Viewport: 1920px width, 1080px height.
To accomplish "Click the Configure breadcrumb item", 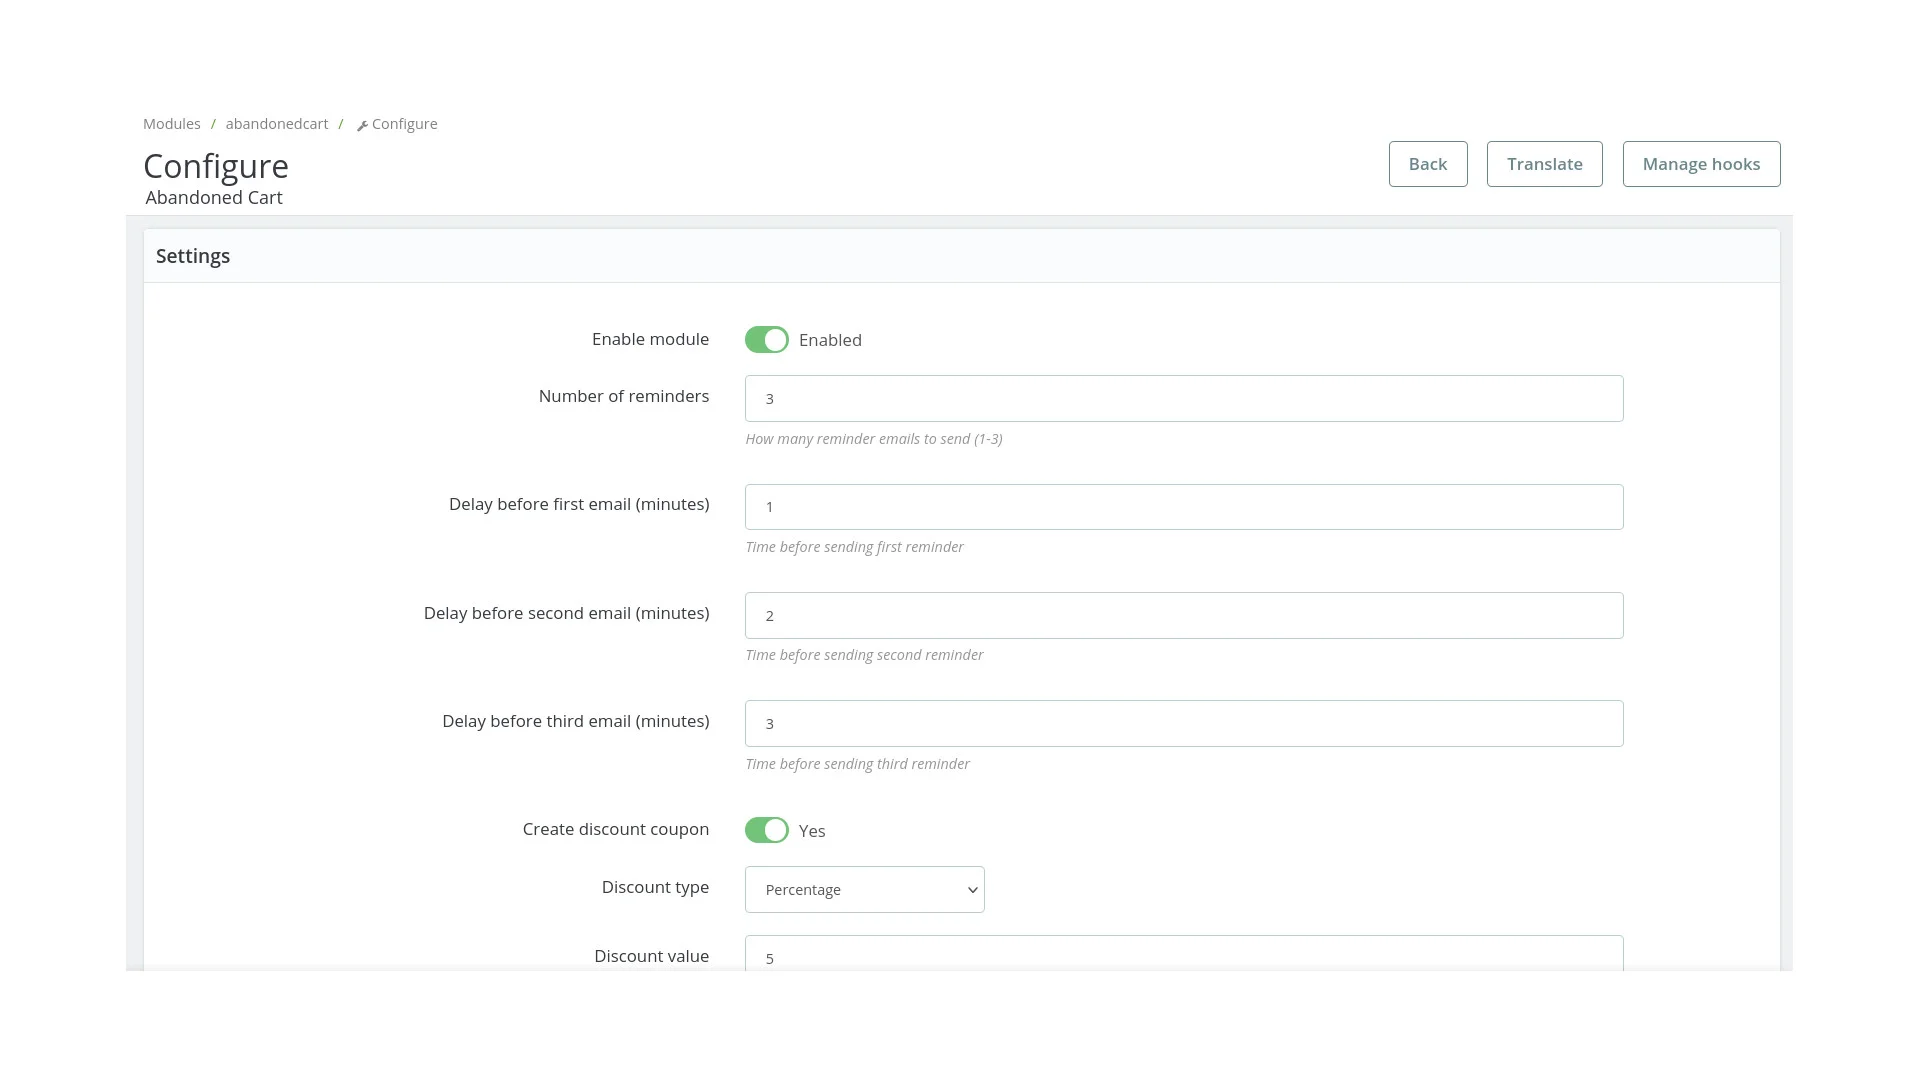I will point(404,124).
